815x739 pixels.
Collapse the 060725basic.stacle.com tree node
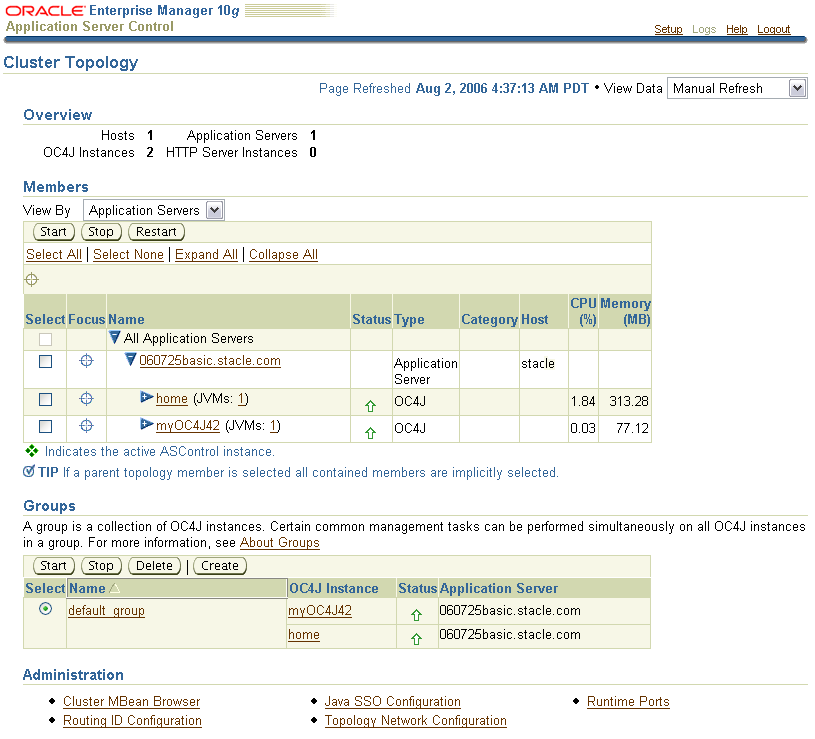pos(131,359)
